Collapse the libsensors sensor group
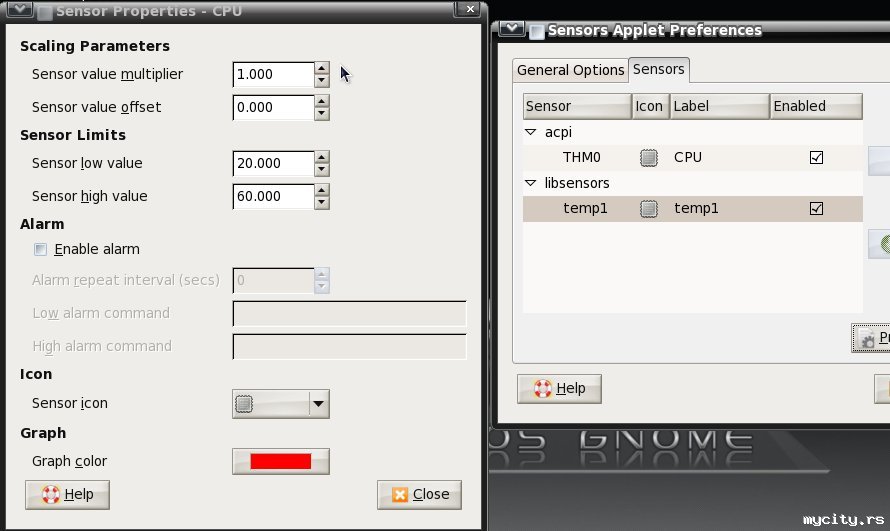 [x=531, y=183]
